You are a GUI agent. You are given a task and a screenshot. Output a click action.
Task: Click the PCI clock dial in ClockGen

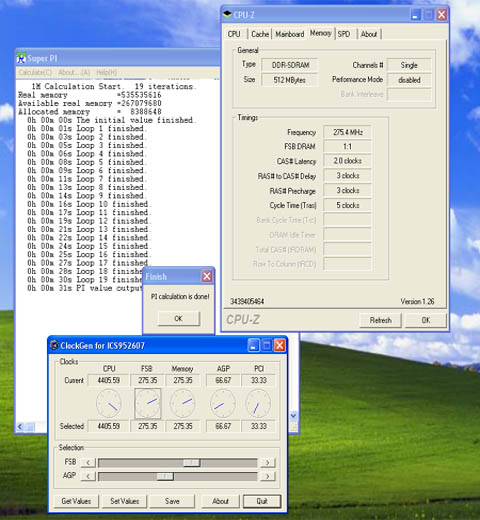[258, 403]
